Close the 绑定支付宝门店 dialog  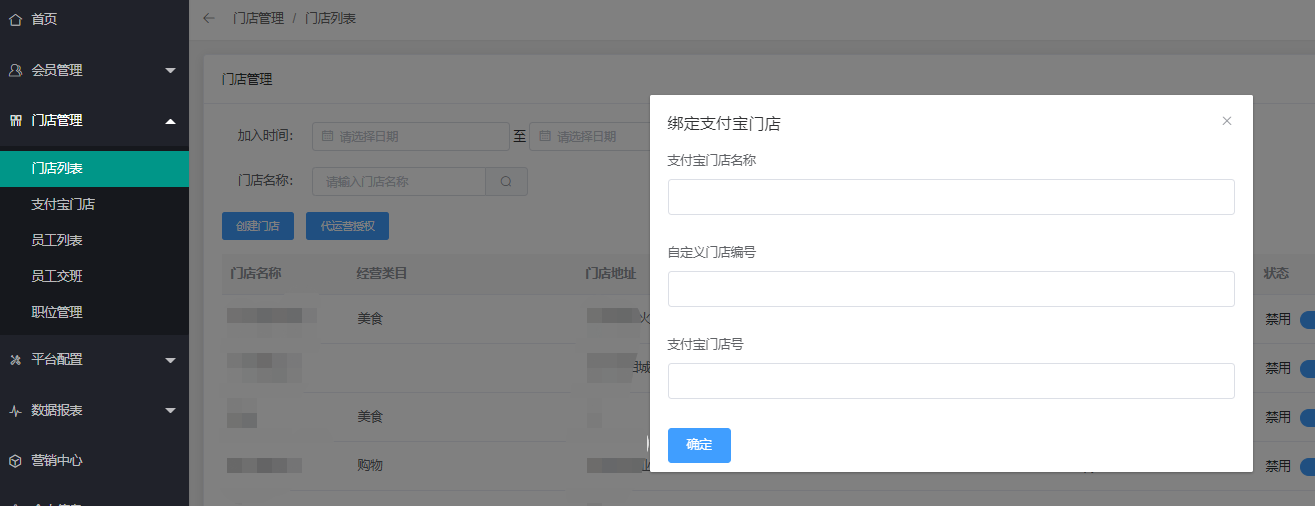1227,121
